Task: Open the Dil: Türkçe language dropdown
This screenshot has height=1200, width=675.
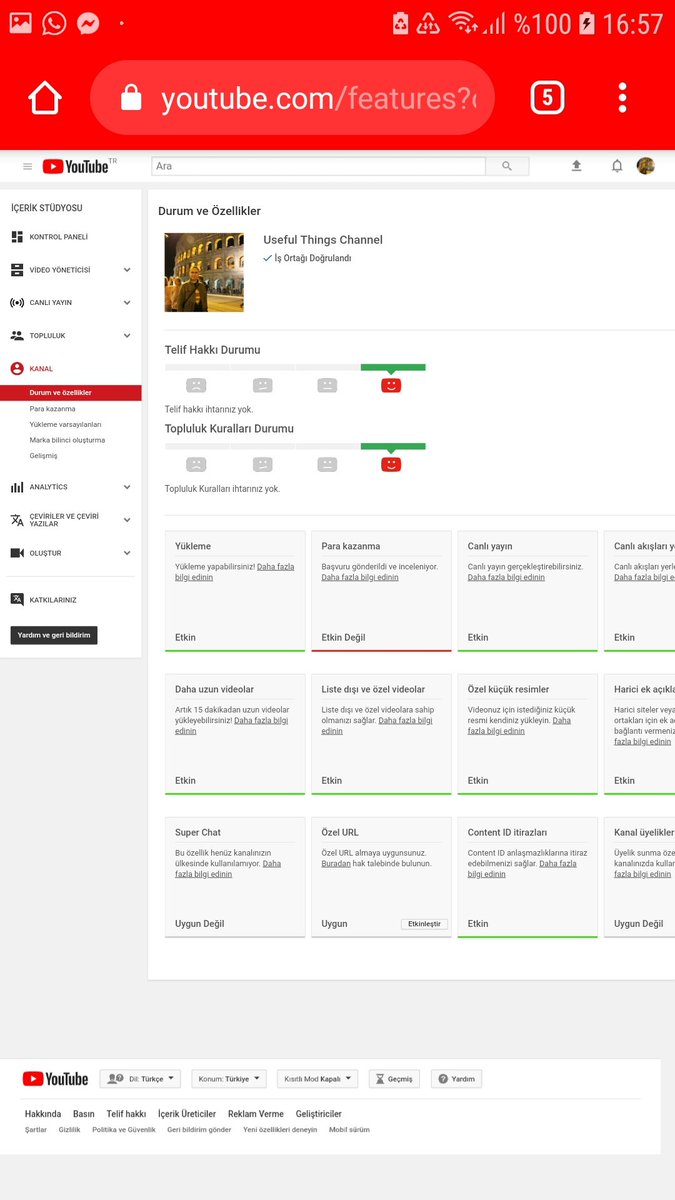Action: click(140, 1079)
